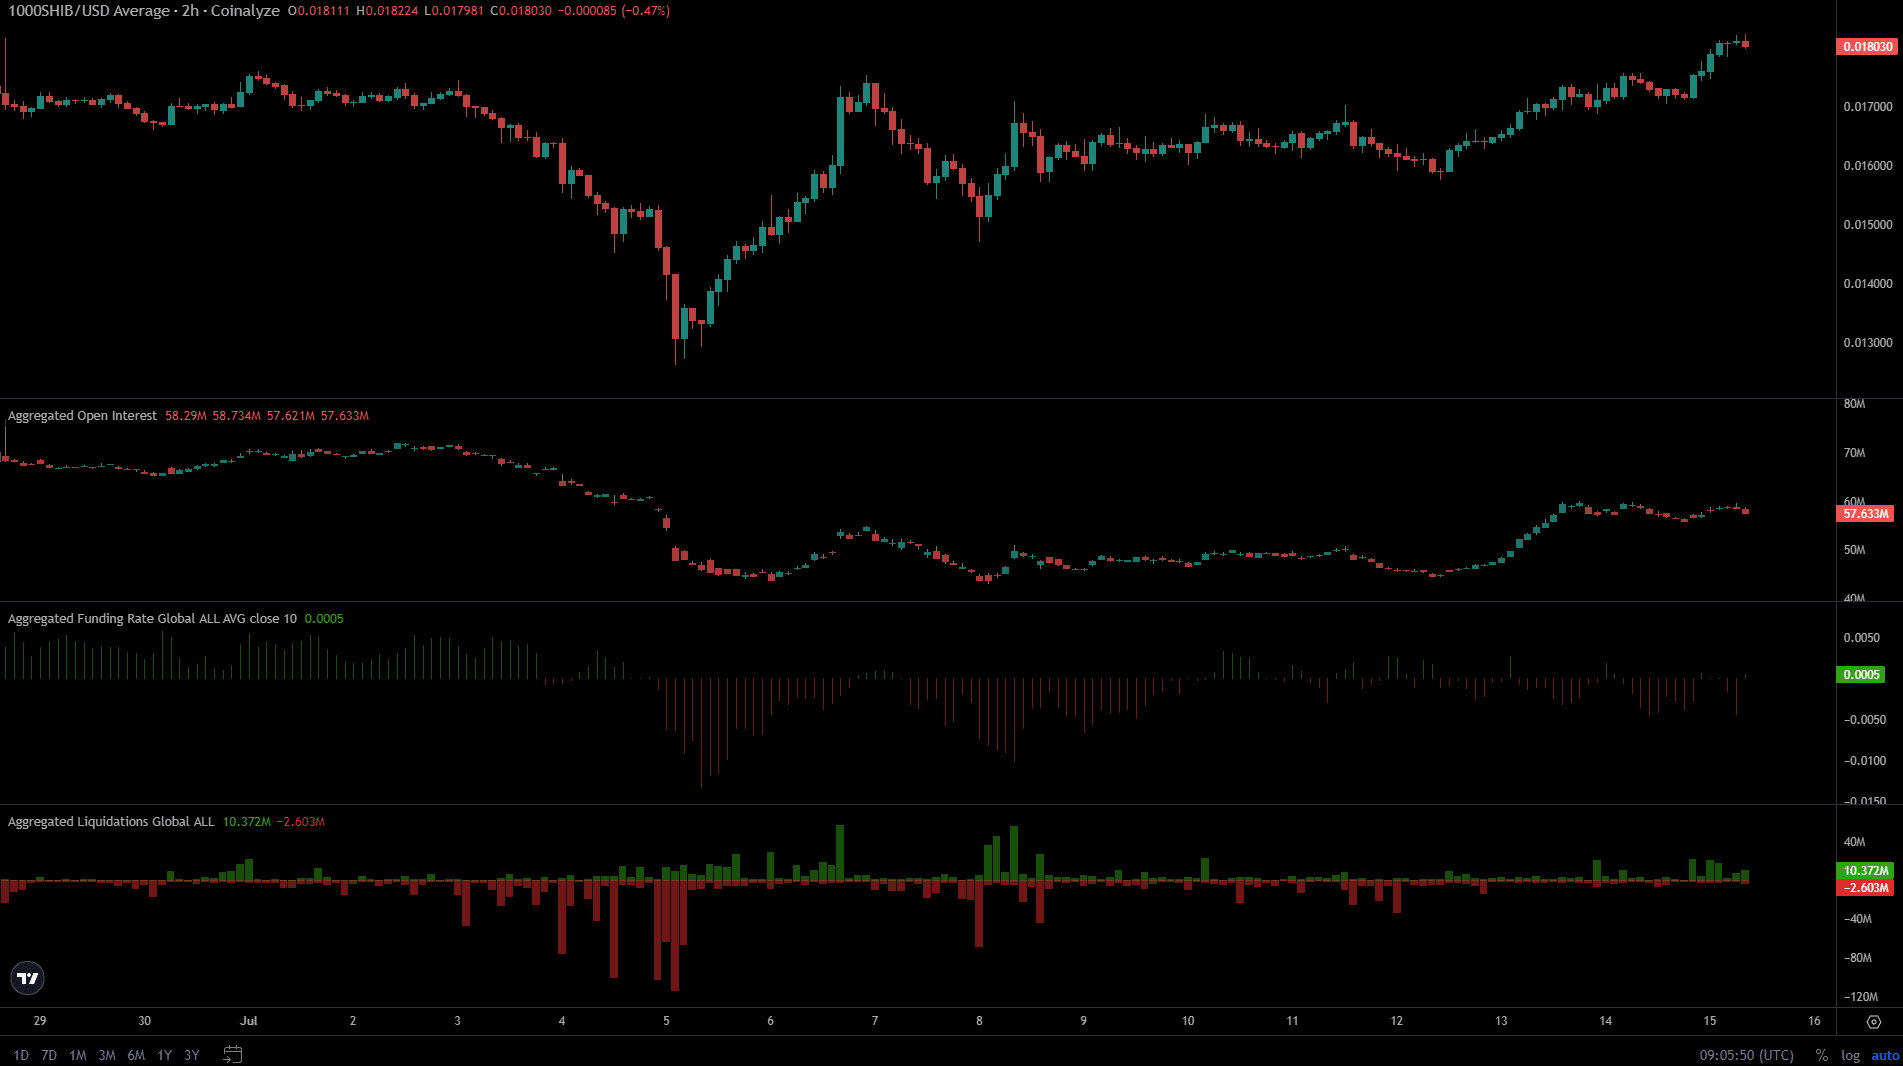The width and height of the screenshot is (1903, 1066).
Task: Toggle percent scale mode
Action: click(x=1822, y=1055)
